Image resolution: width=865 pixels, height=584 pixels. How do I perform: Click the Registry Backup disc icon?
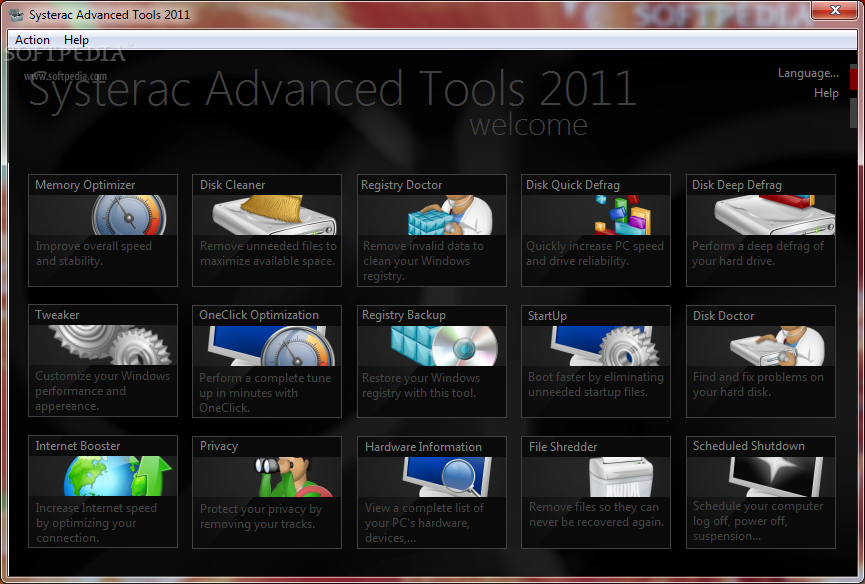[444, 346]
